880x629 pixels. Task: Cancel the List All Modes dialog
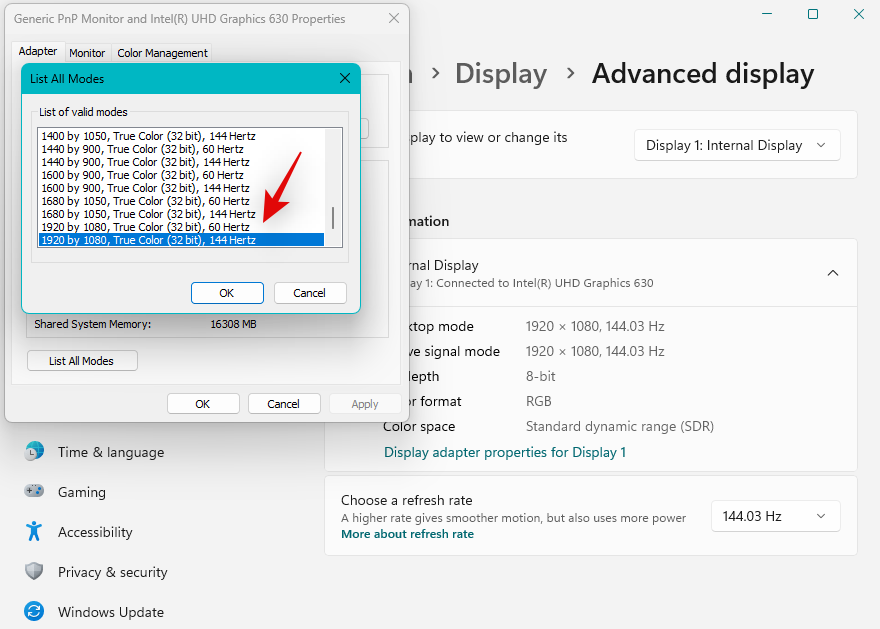pos(310,292)
